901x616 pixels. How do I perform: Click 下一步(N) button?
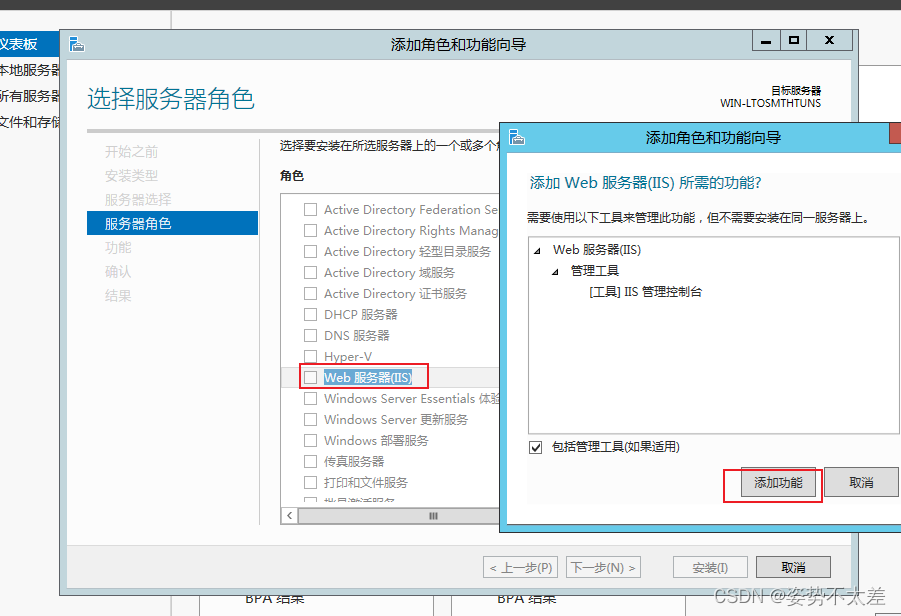pyautogui.click(x=603, y=568)
